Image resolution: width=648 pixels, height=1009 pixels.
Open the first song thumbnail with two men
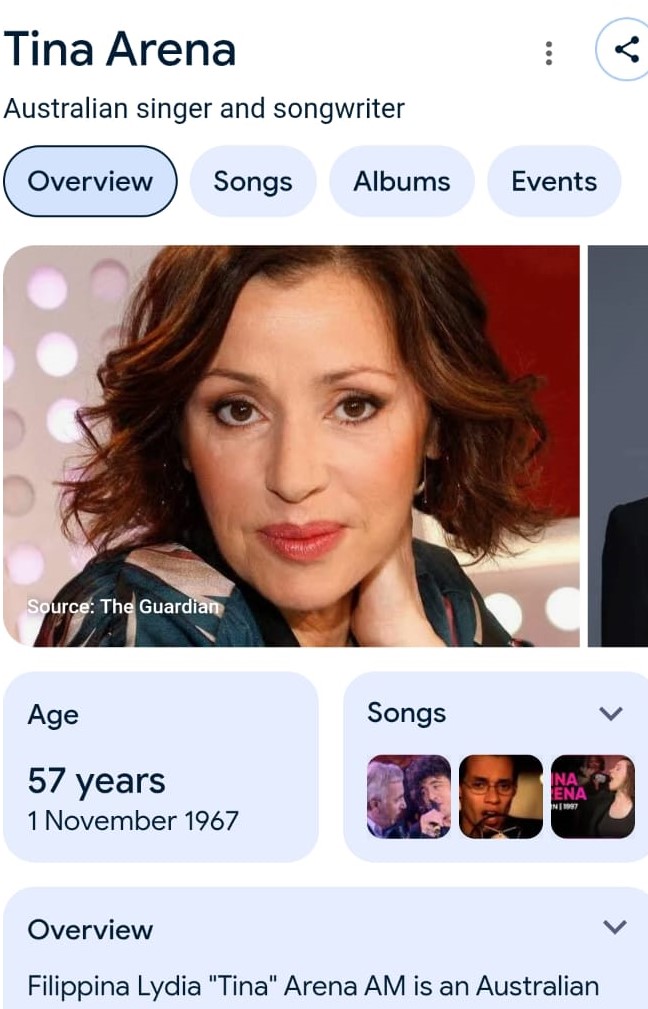[409, 796]
